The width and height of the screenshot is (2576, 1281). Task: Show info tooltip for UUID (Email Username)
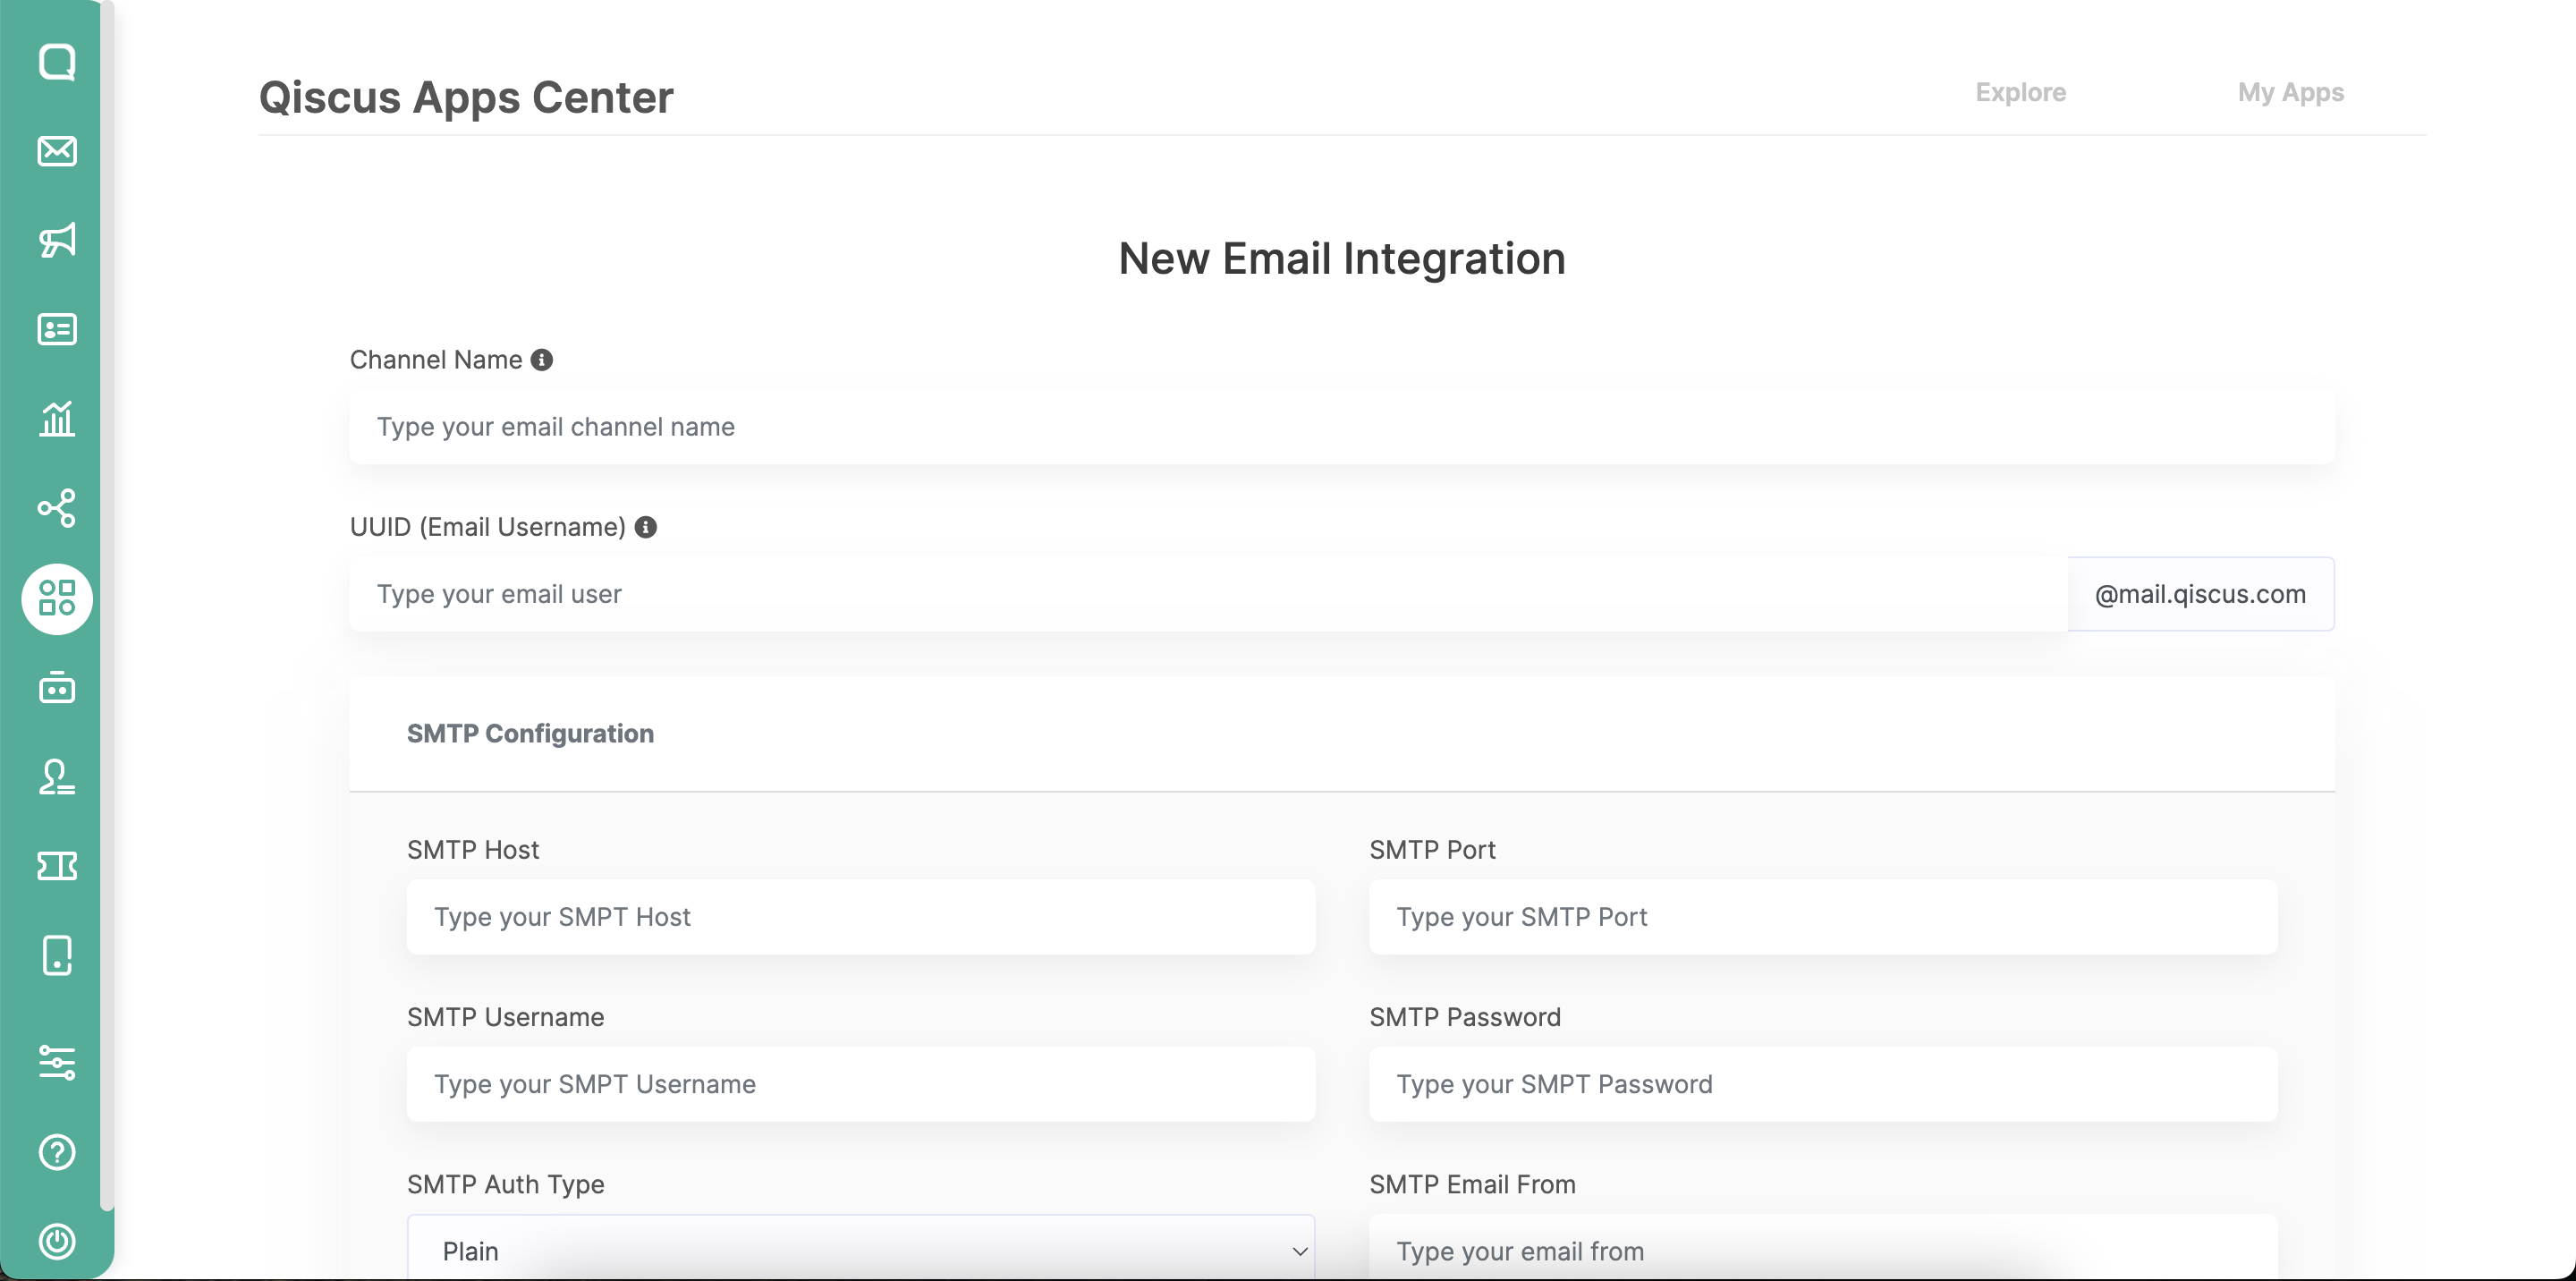click(x=646, y=527)
